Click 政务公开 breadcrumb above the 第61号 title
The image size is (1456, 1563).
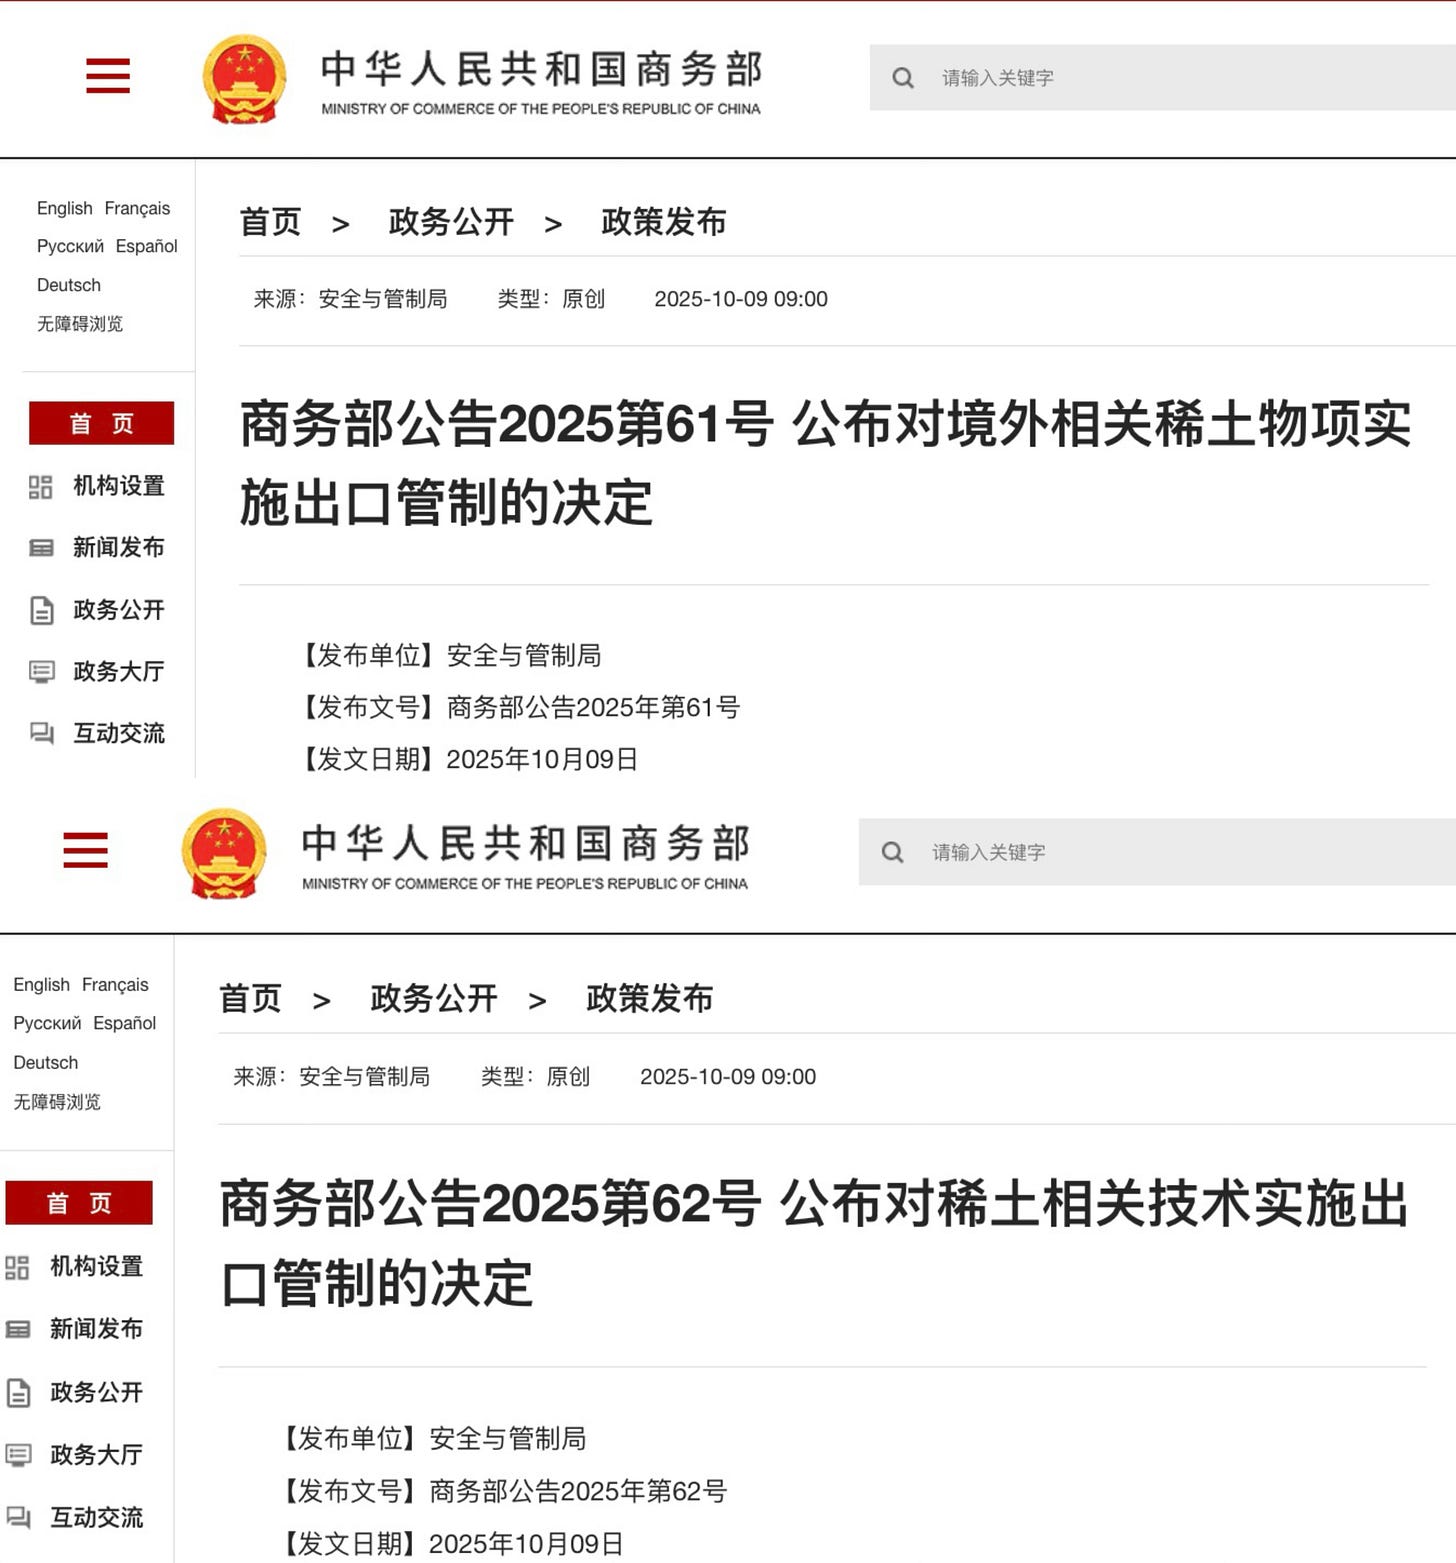[x=451, y=222]
